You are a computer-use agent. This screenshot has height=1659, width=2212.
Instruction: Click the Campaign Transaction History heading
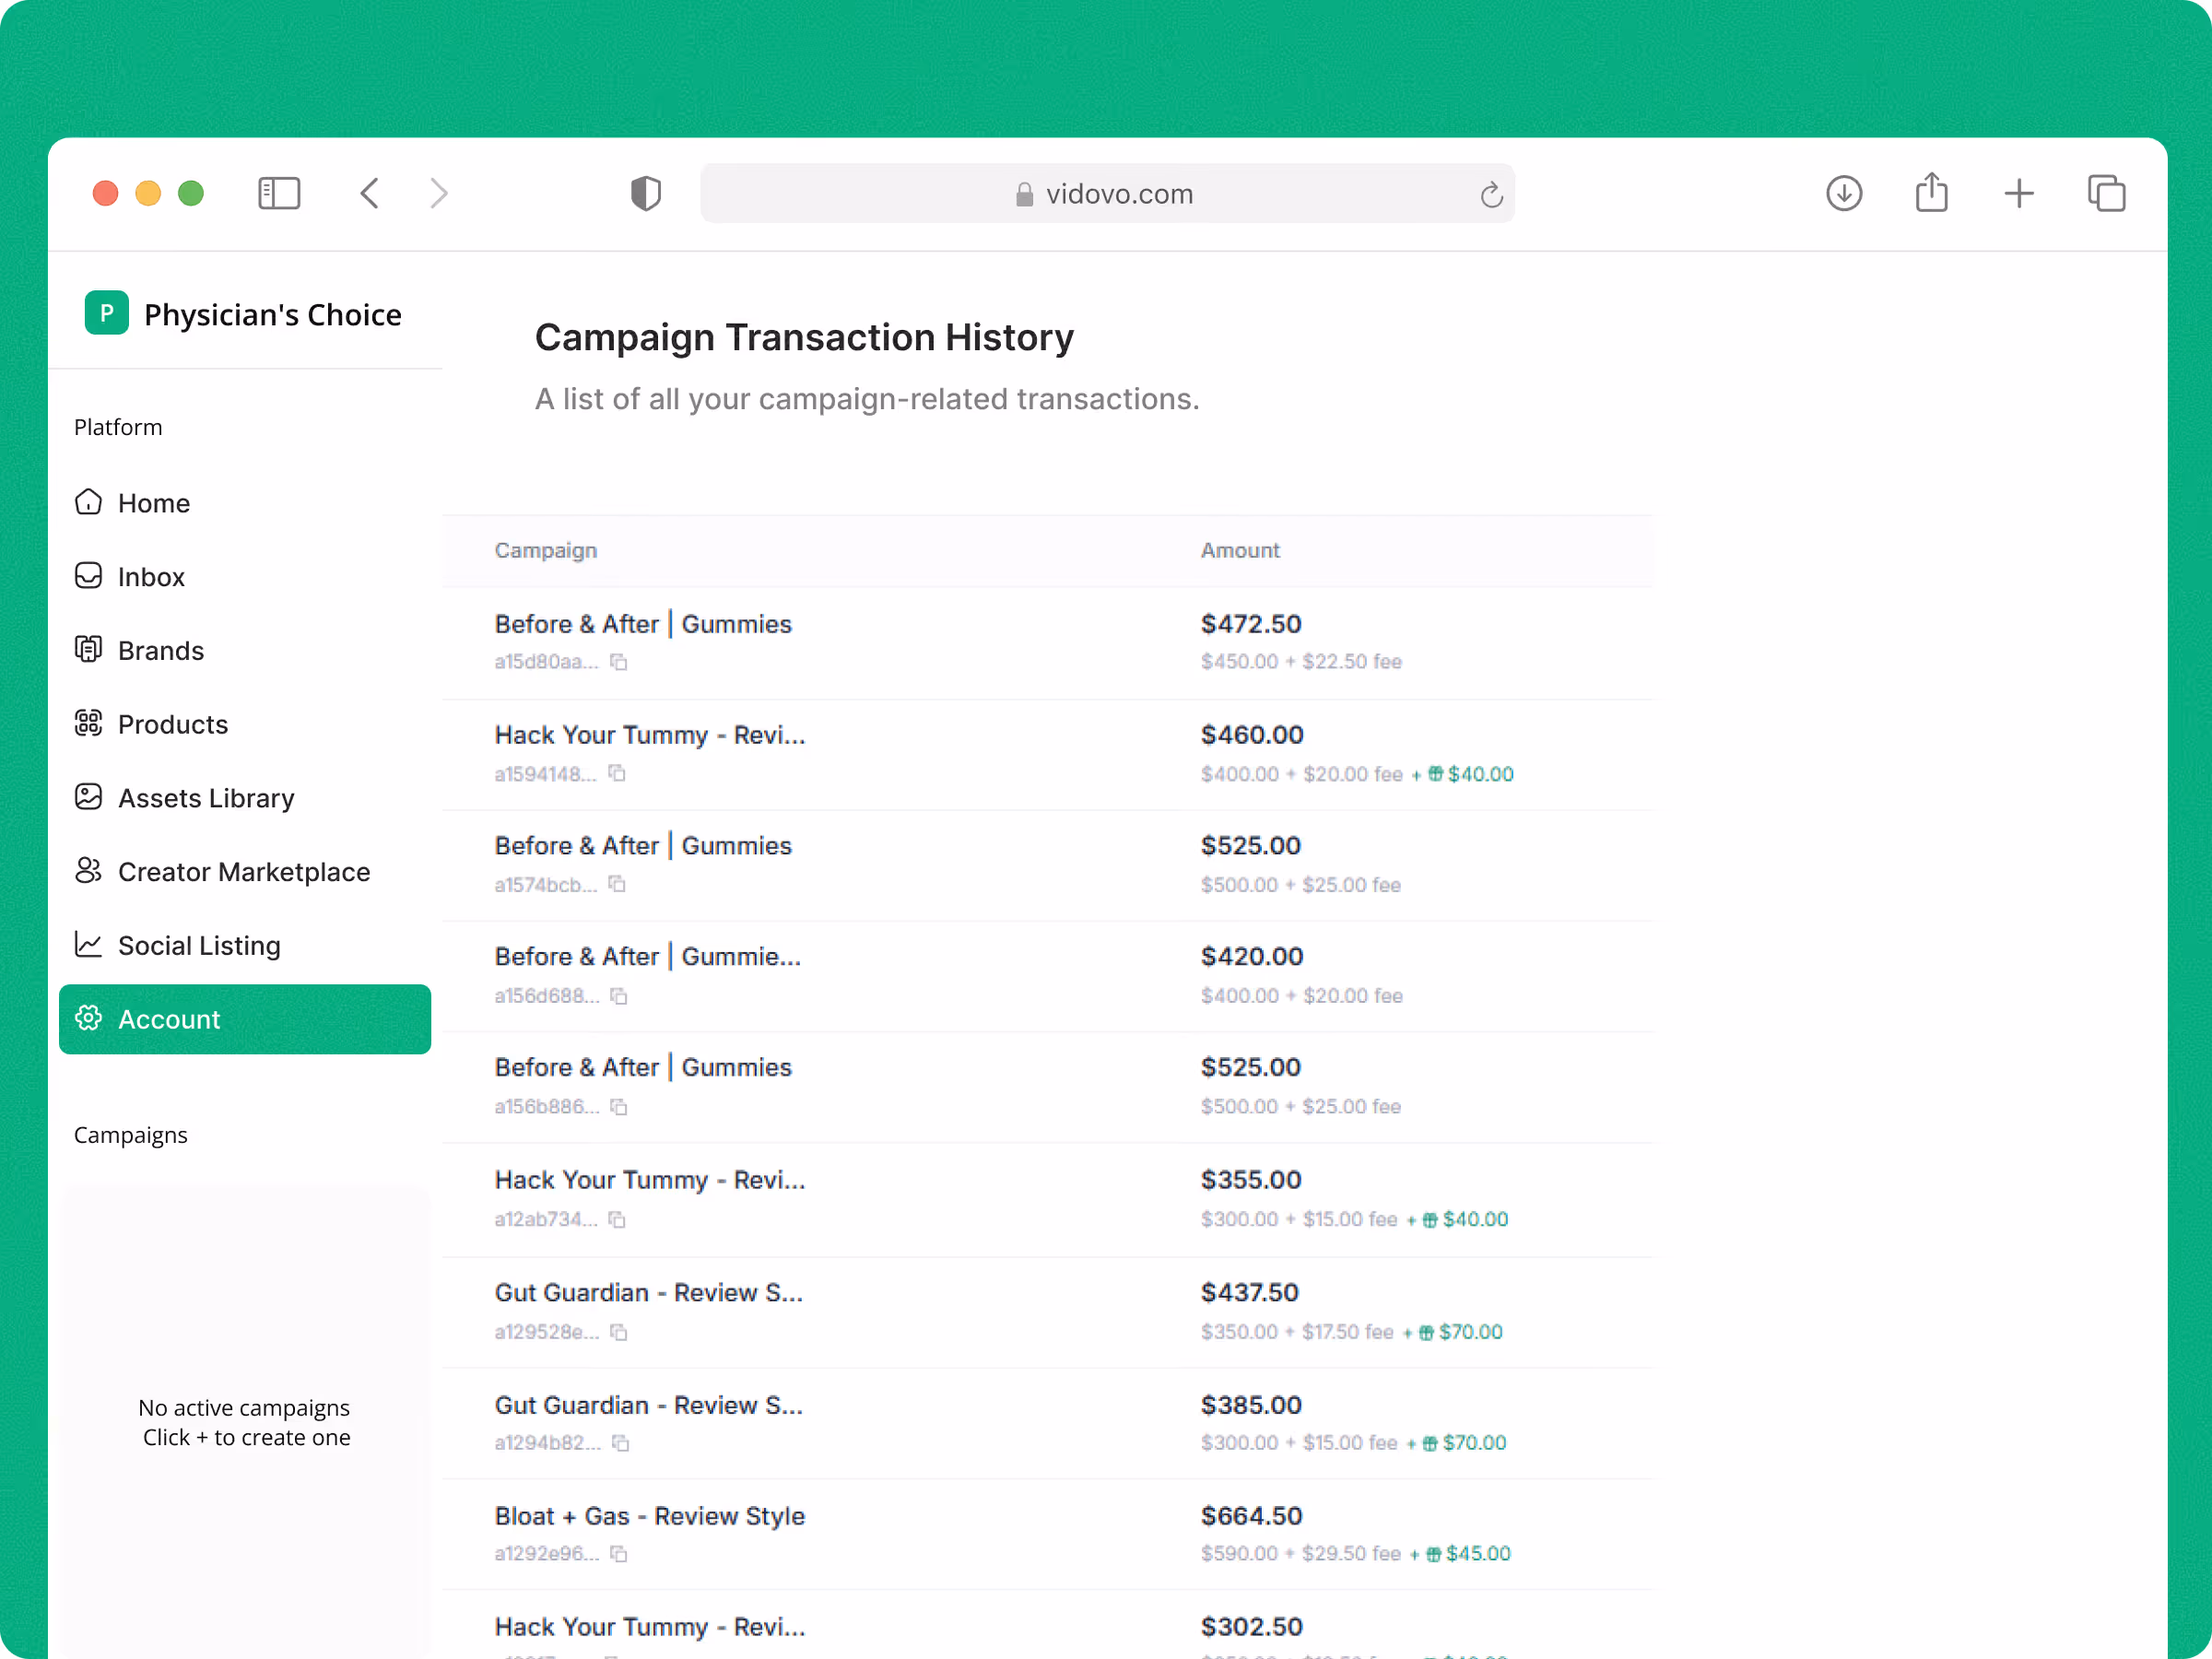(804, 338)
